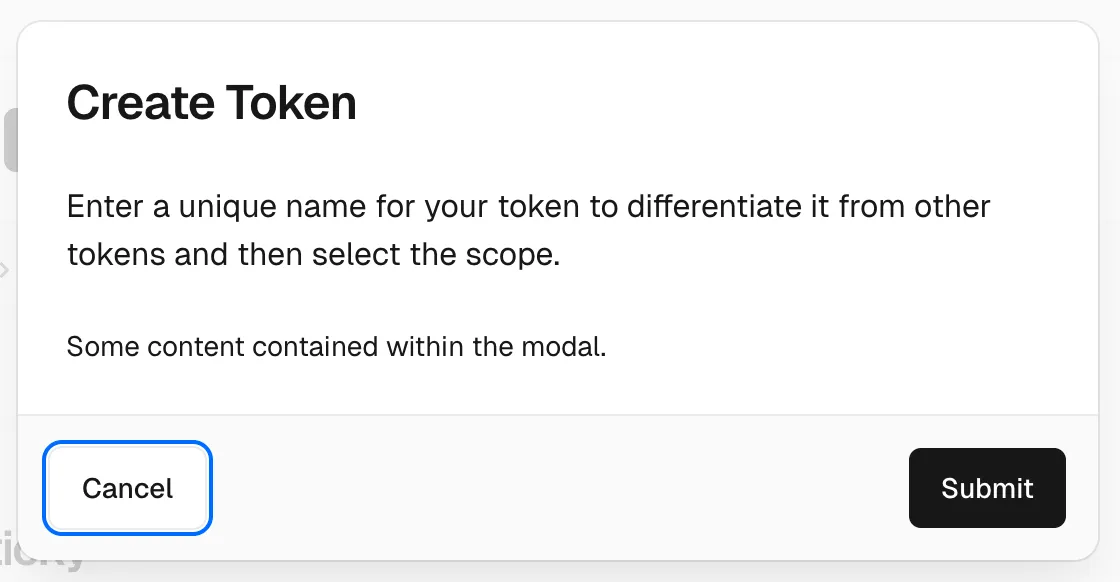Screen dimensions: 1120x582
Task: Click empty footer space between Cancel and Submit
Action: click(x=560, y=488)
